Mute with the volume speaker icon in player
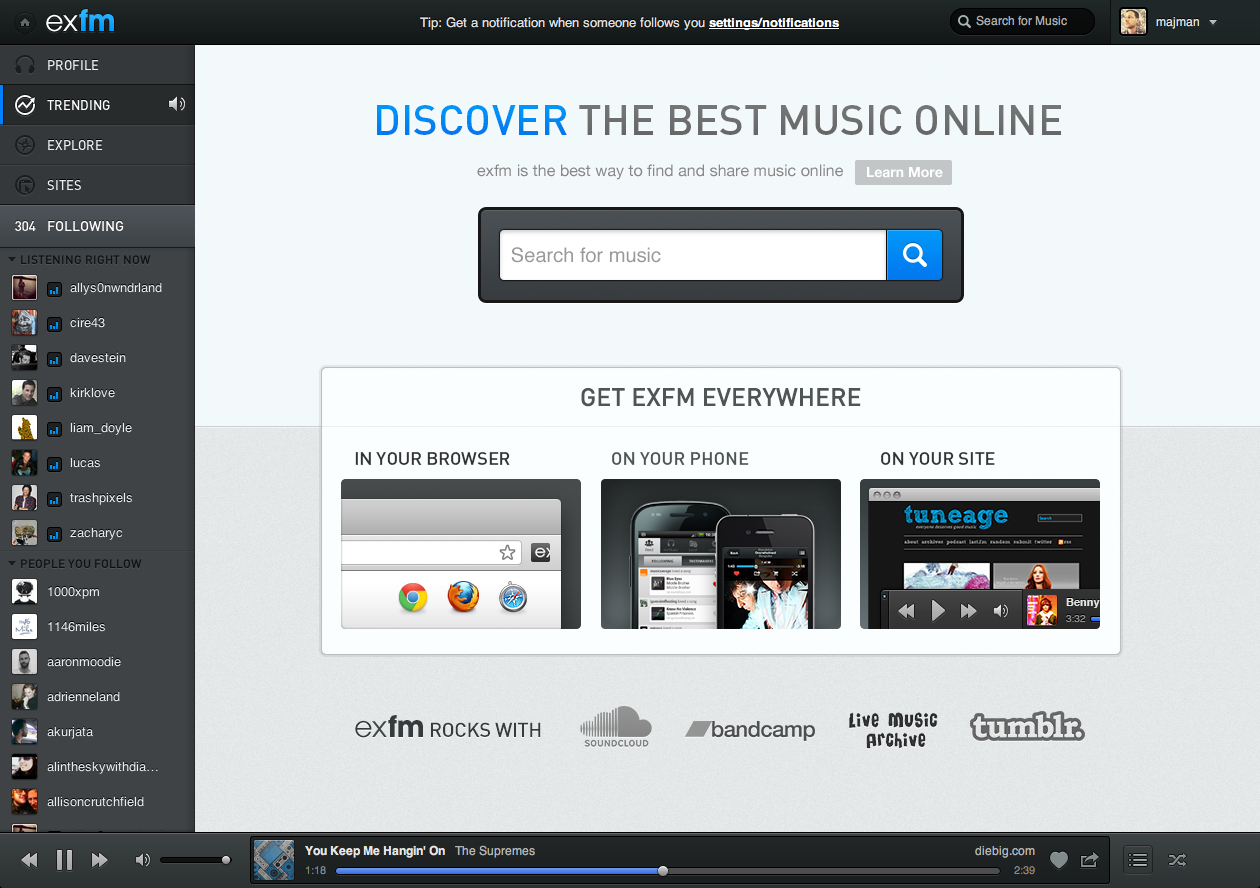 point(143,860)
